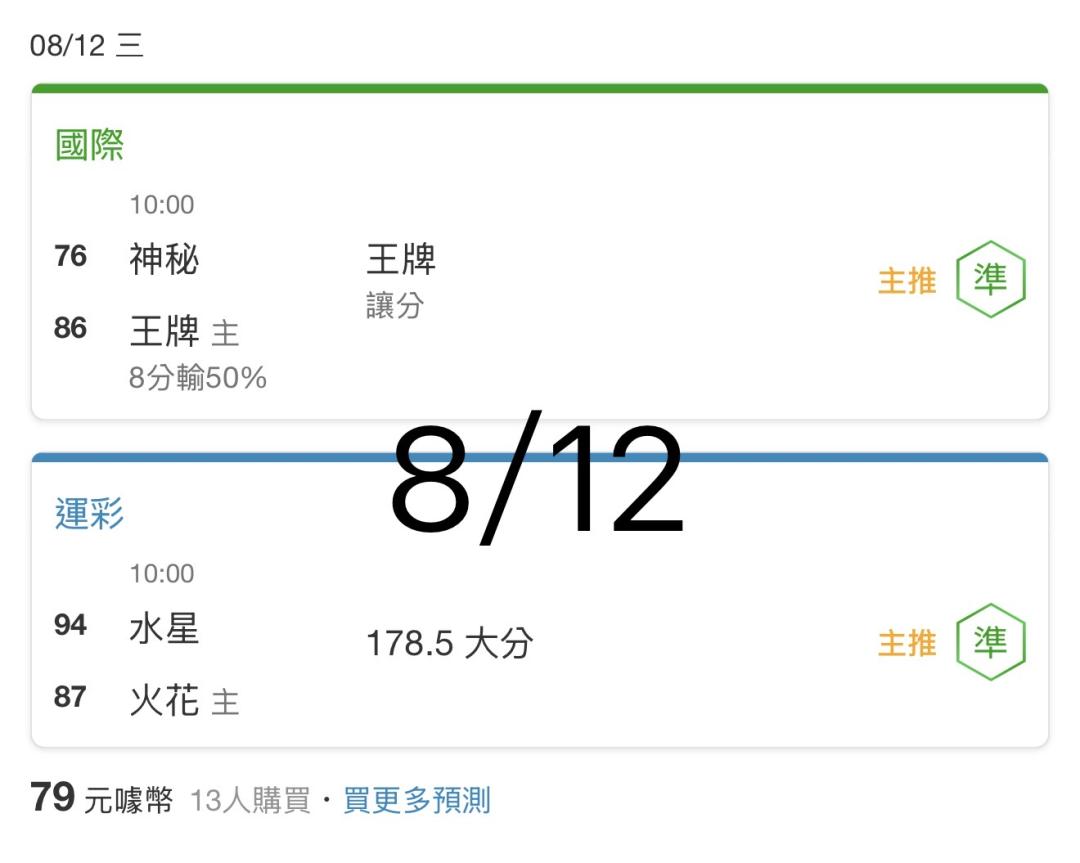
Task: Click home team 王牌 主 with score 86
Action: 184,331
